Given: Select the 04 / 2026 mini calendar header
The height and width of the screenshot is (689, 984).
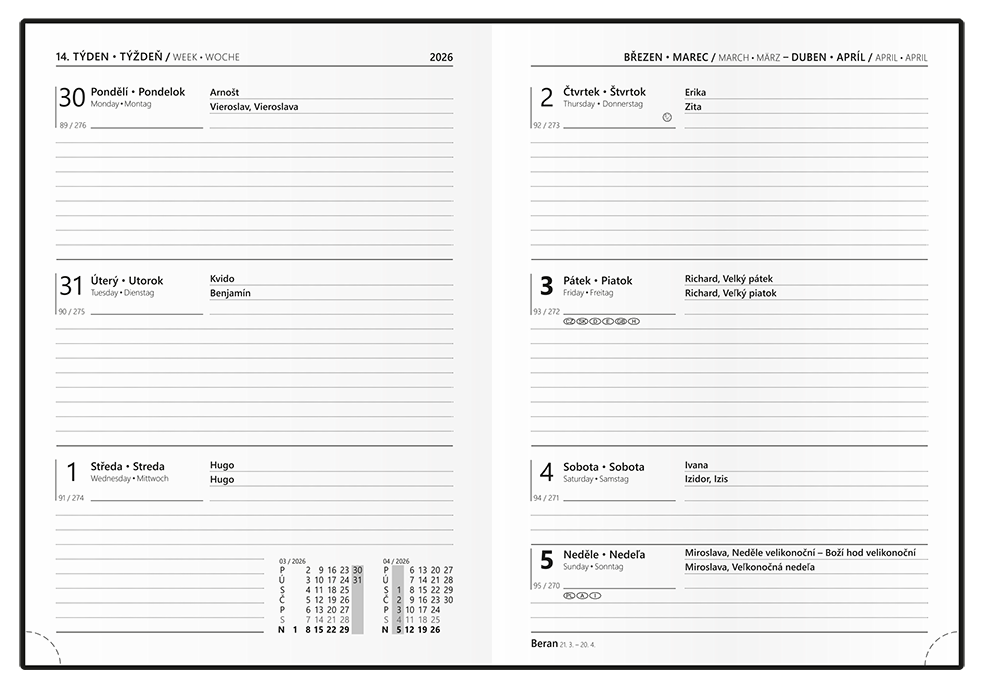Looking at the screenshot, I should 394,561.
